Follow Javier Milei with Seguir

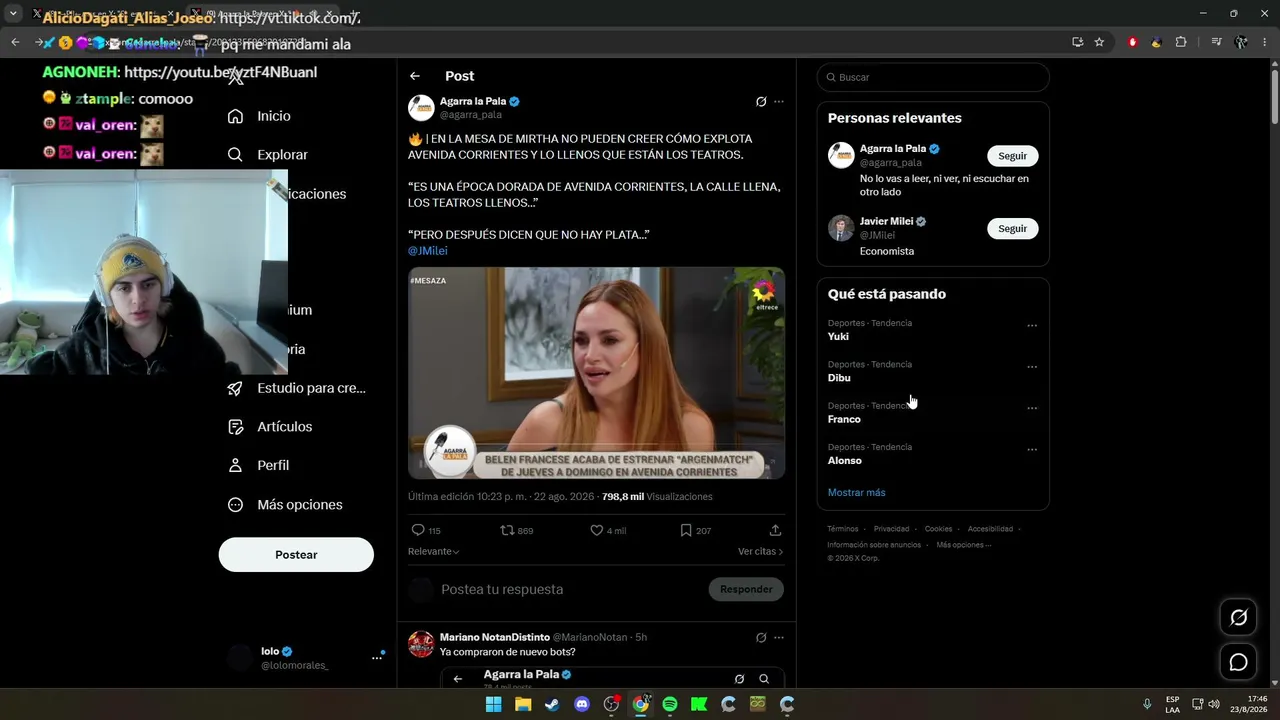[x=1013, y=228]
